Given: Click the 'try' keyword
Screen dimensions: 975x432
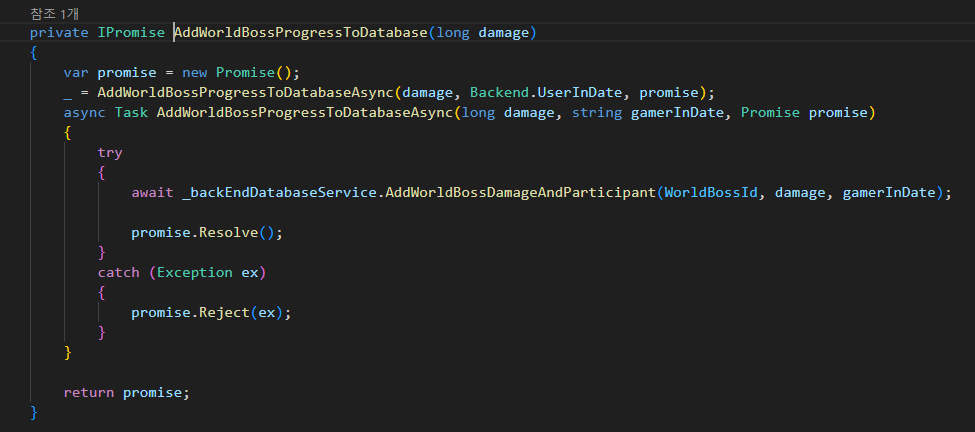Looking at the screenshot, I should pyautogui.click(x=110, y=152).
